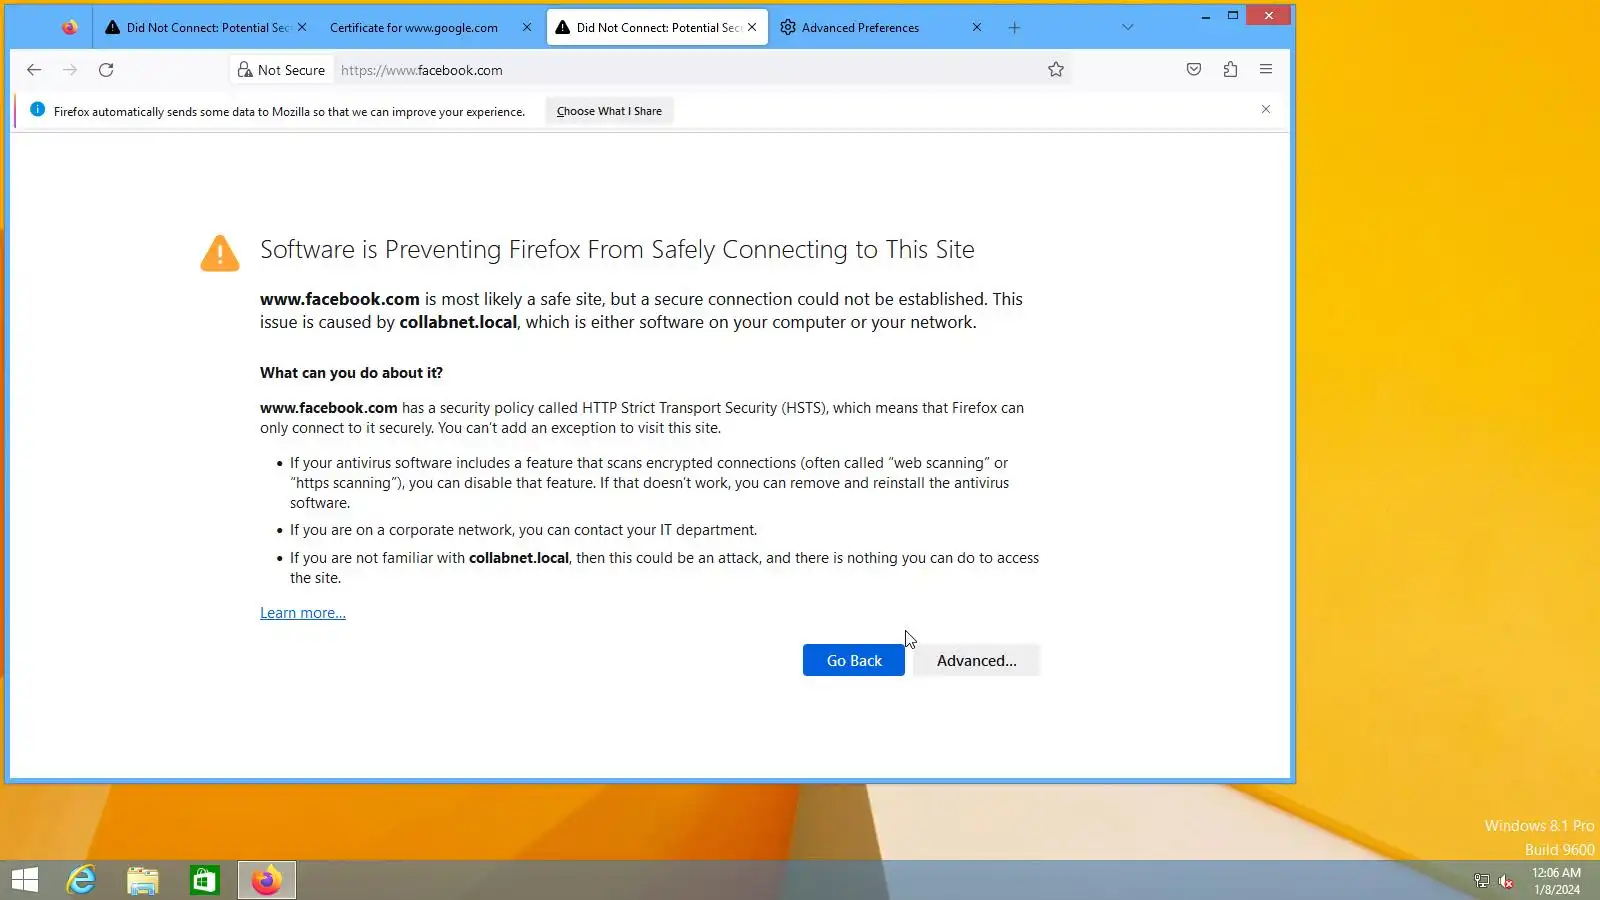Switch to Certificate for www.google.com tab

click(414, 28)
